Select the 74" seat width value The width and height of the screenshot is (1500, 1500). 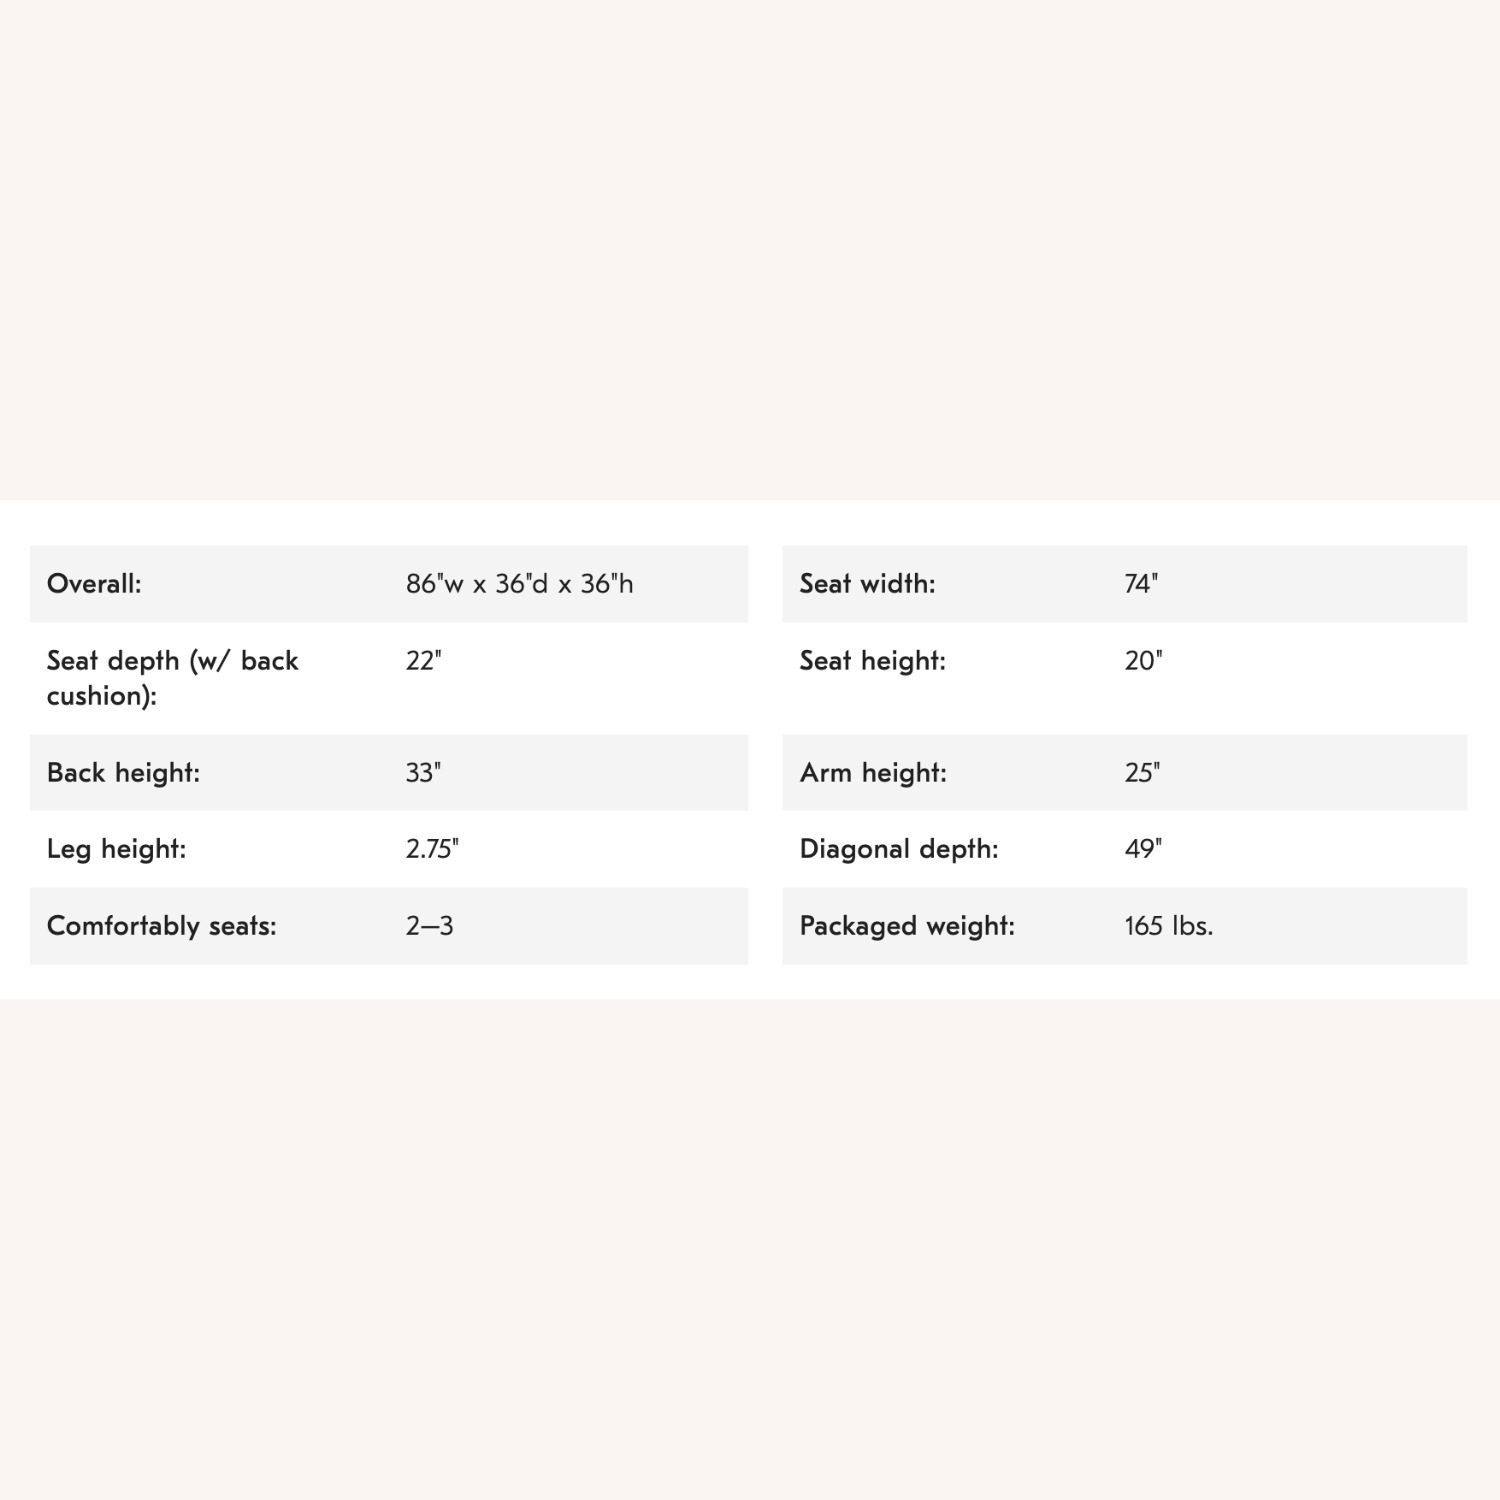click(1141, 584)
